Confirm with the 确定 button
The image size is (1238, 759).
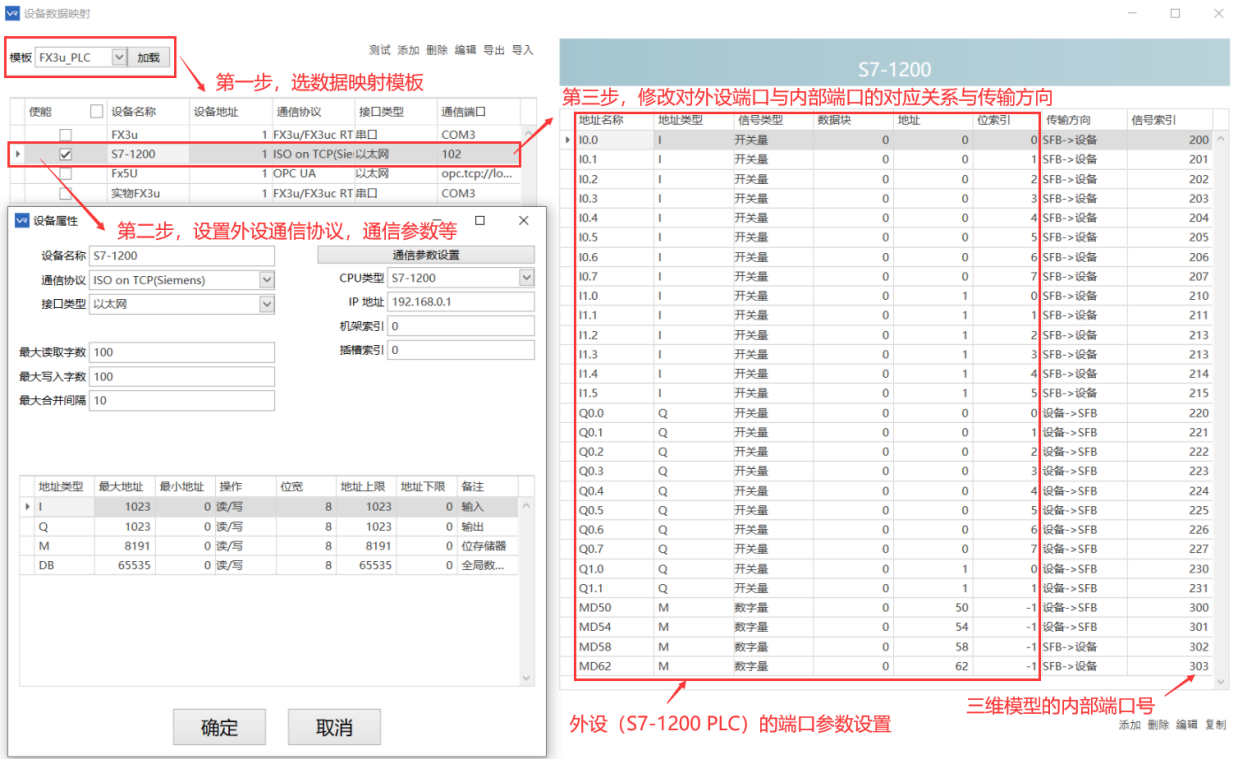(219, 728)
